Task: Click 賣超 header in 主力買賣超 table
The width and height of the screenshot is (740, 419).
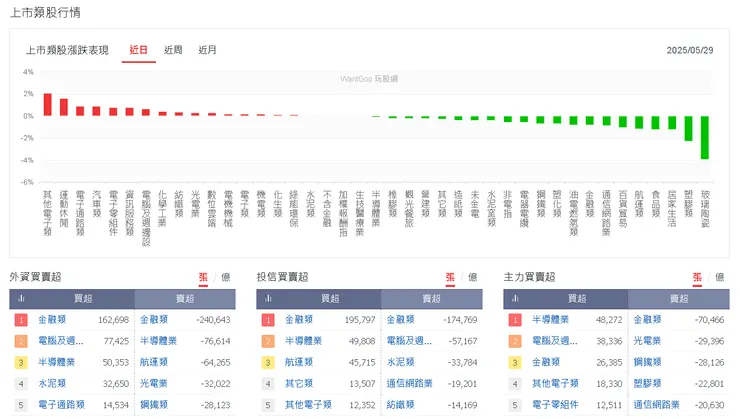Action: tap(679, 299)
